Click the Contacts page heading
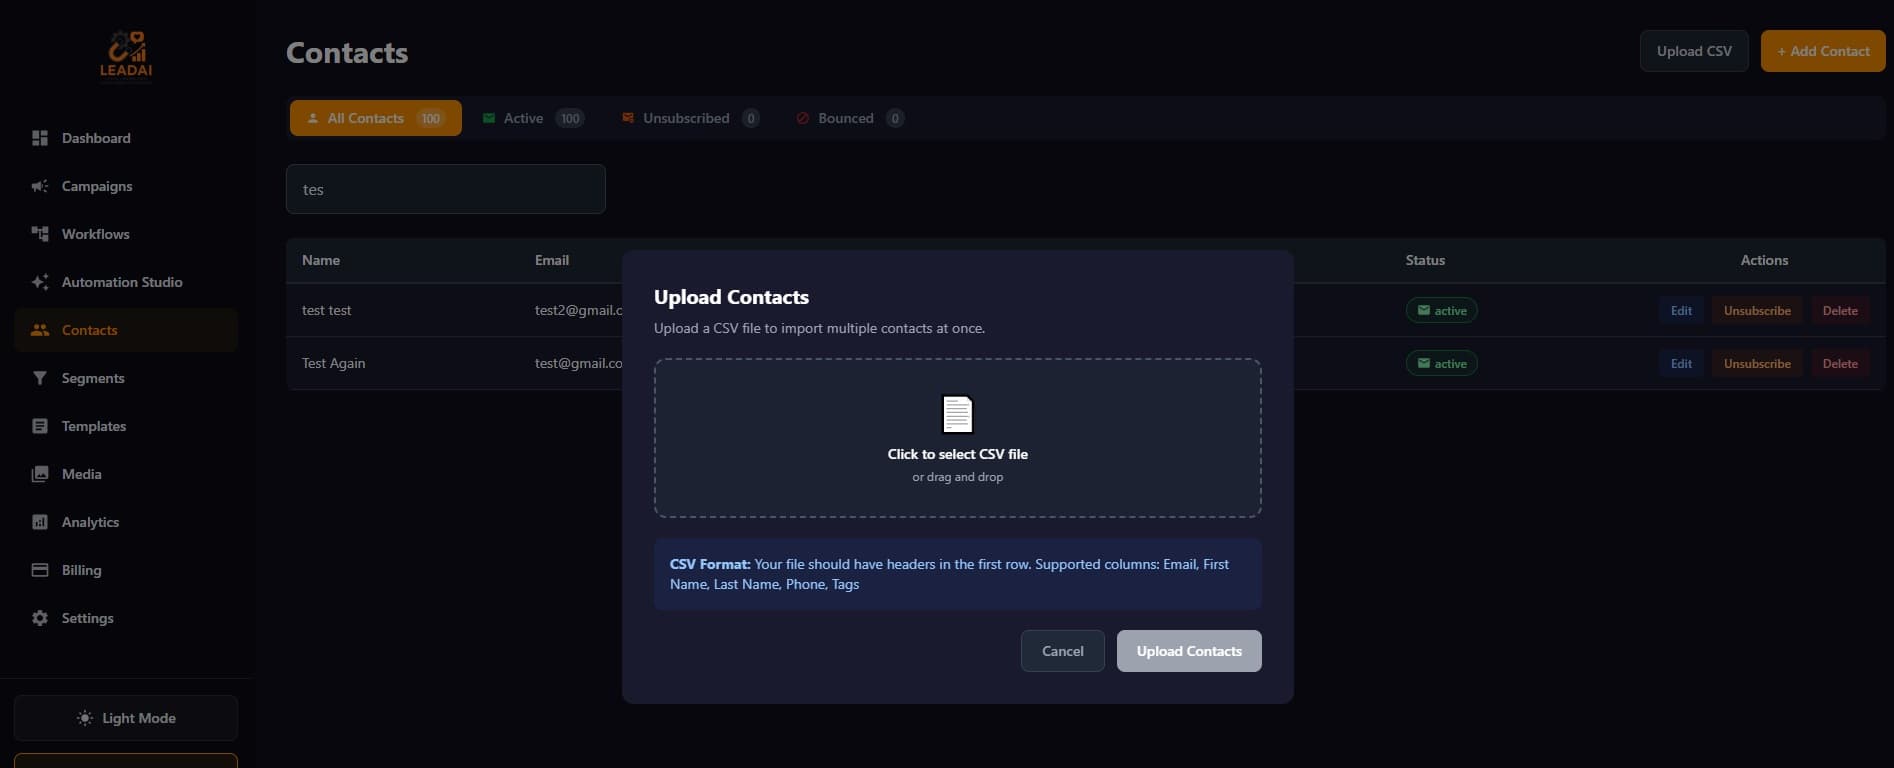Screen dimensions: 1894x768 coord(347,53)
